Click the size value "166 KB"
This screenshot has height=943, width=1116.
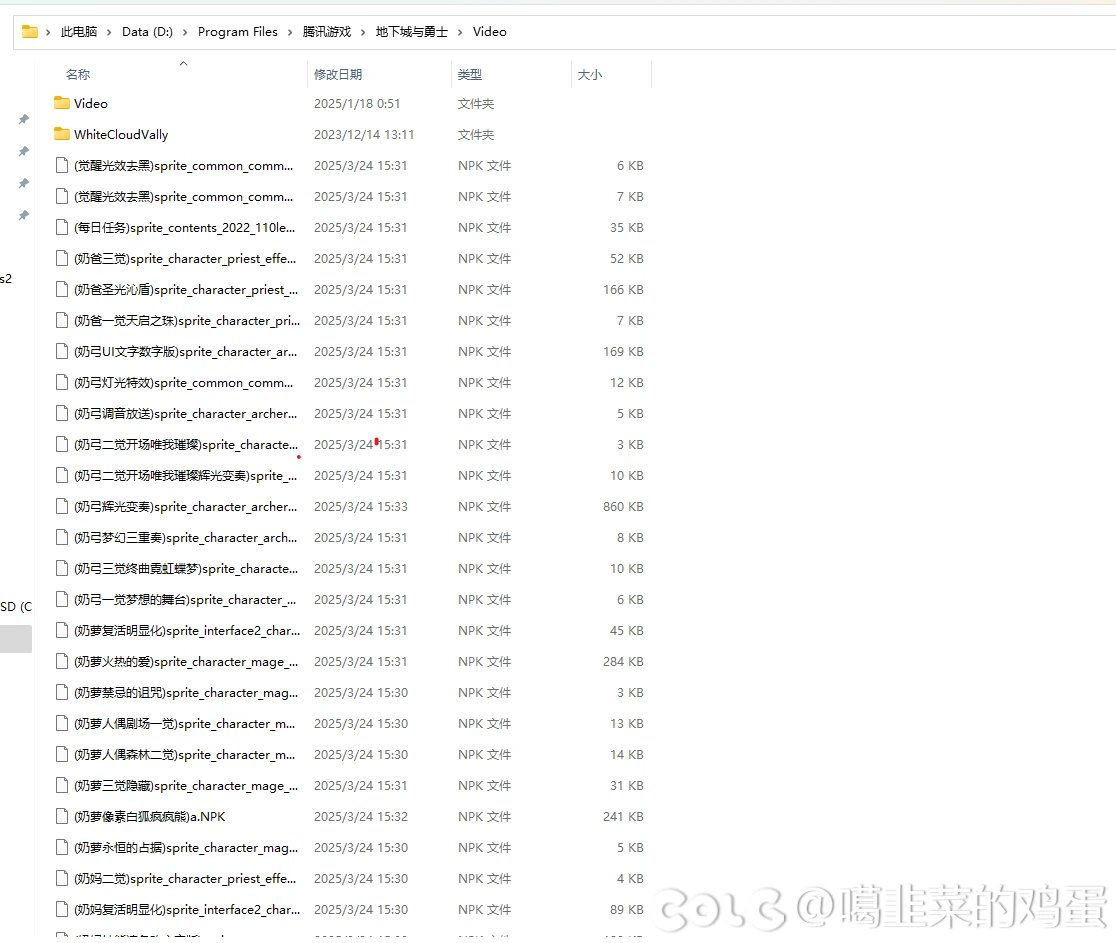(623, 290)
